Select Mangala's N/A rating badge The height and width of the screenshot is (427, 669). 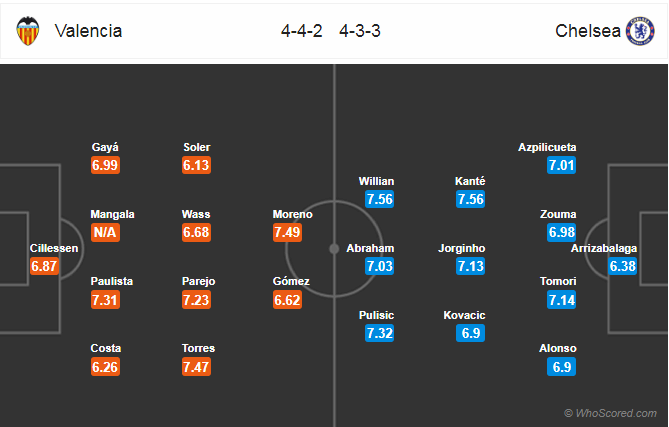click(x=105, y=232)
